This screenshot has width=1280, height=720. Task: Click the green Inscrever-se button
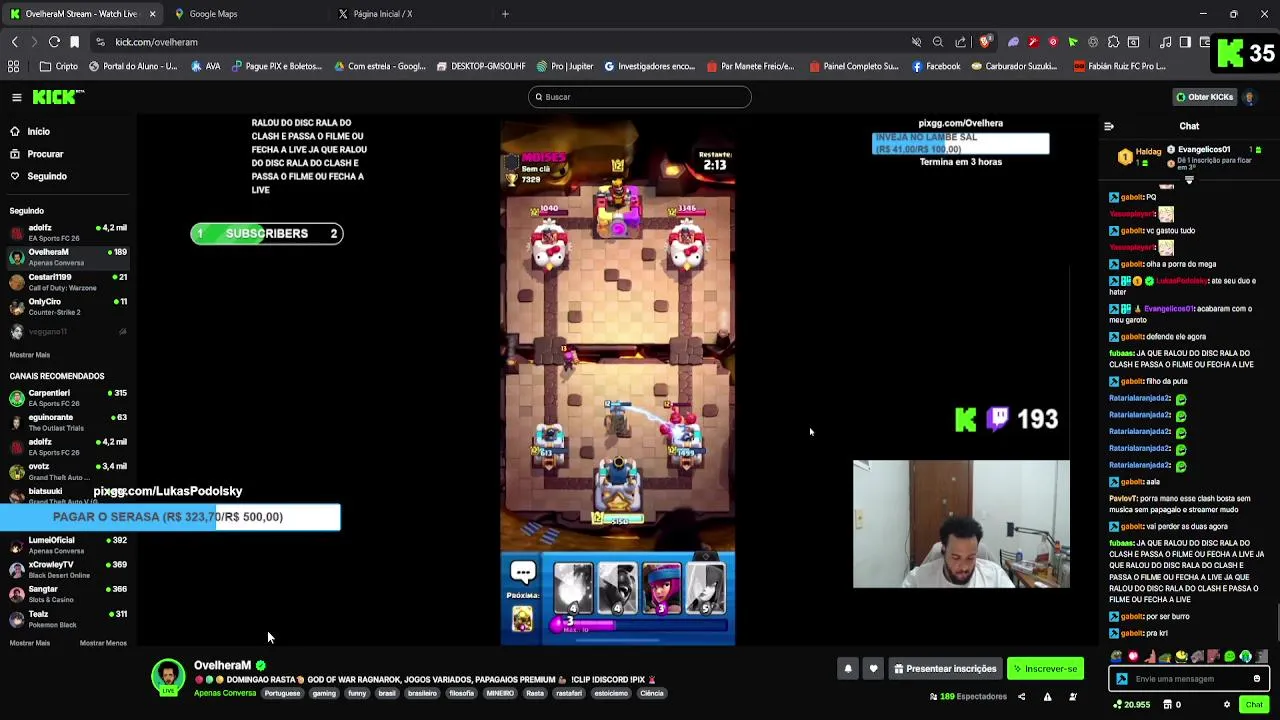point(1045,669)
